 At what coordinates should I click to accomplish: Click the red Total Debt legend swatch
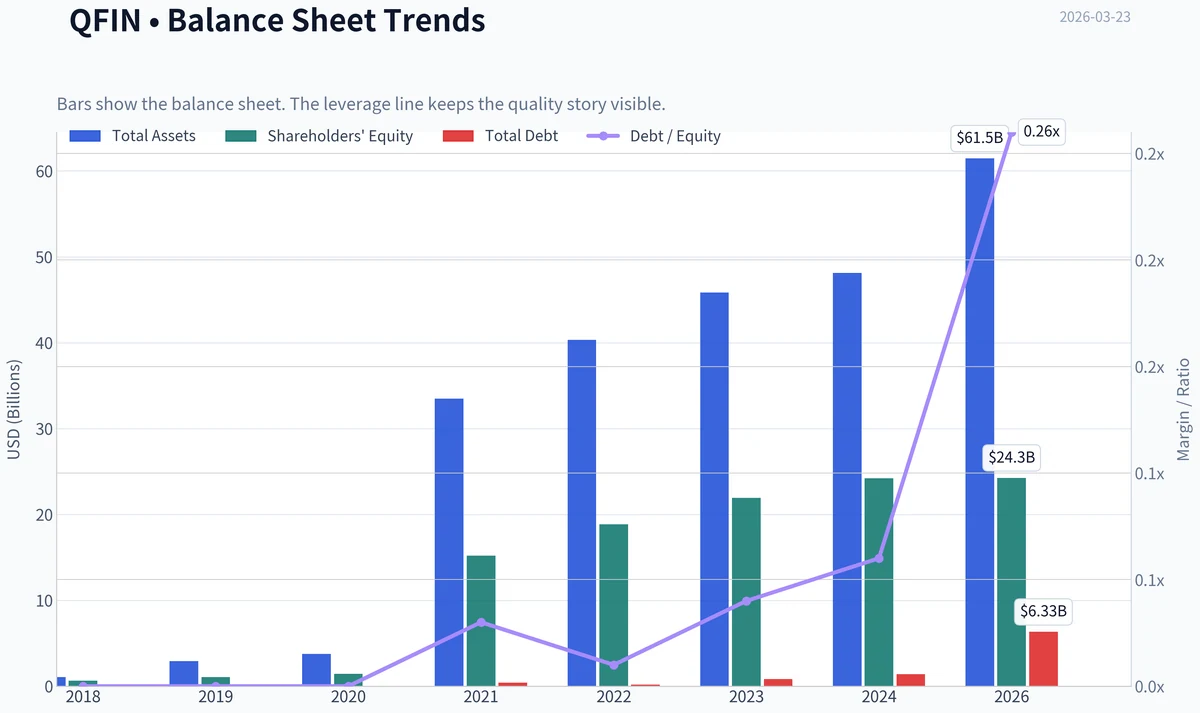pos(458,136)
